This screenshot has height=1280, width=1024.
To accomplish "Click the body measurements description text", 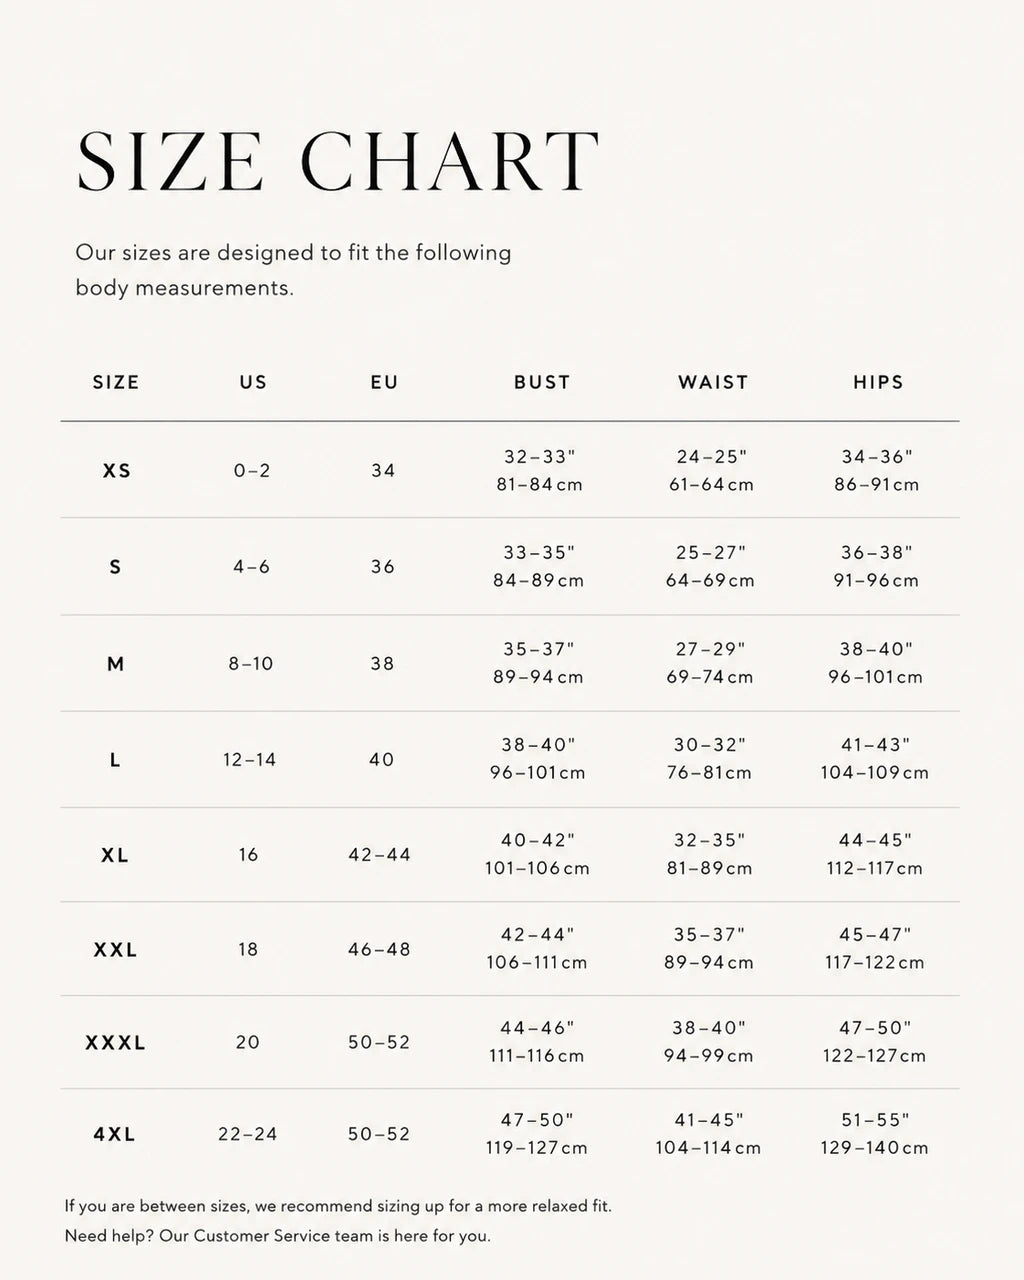I will (x=293, y=270).
